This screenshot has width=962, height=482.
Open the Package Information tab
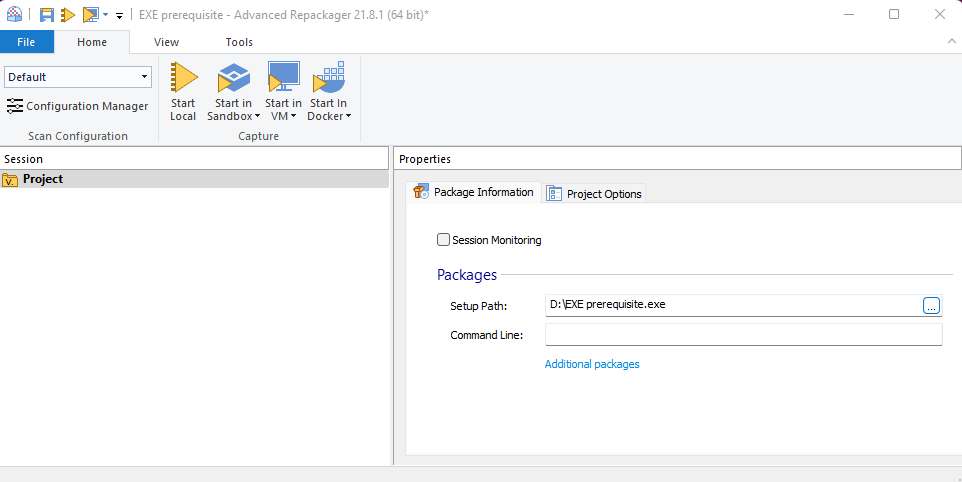coord(474,192)
